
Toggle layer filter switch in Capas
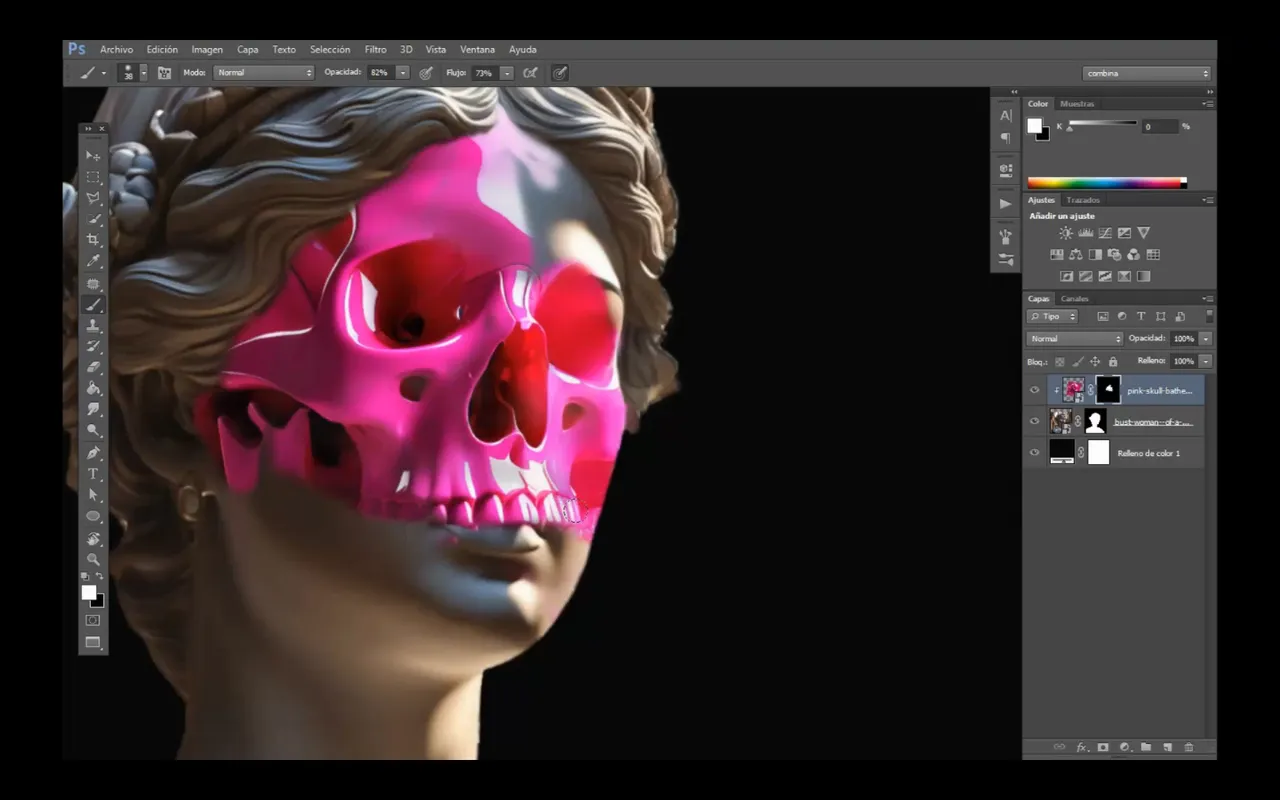(1209, 316)
